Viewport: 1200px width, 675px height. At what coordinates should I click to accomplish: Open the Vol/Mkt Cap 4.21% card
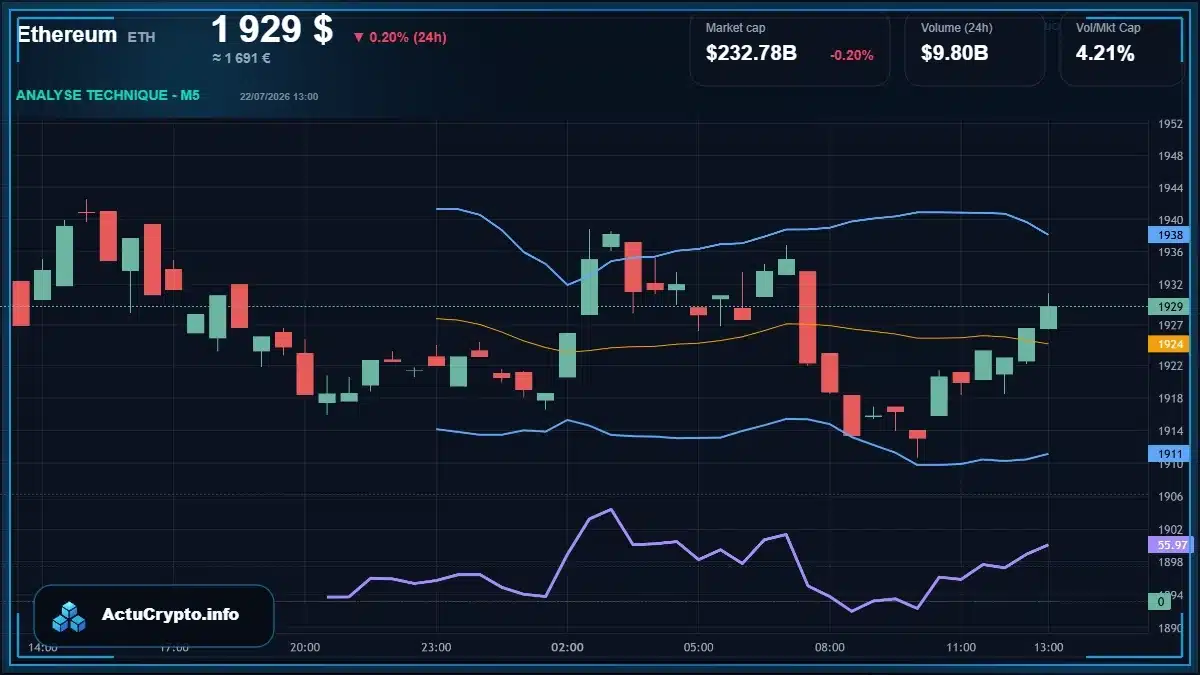point(1121,48)
